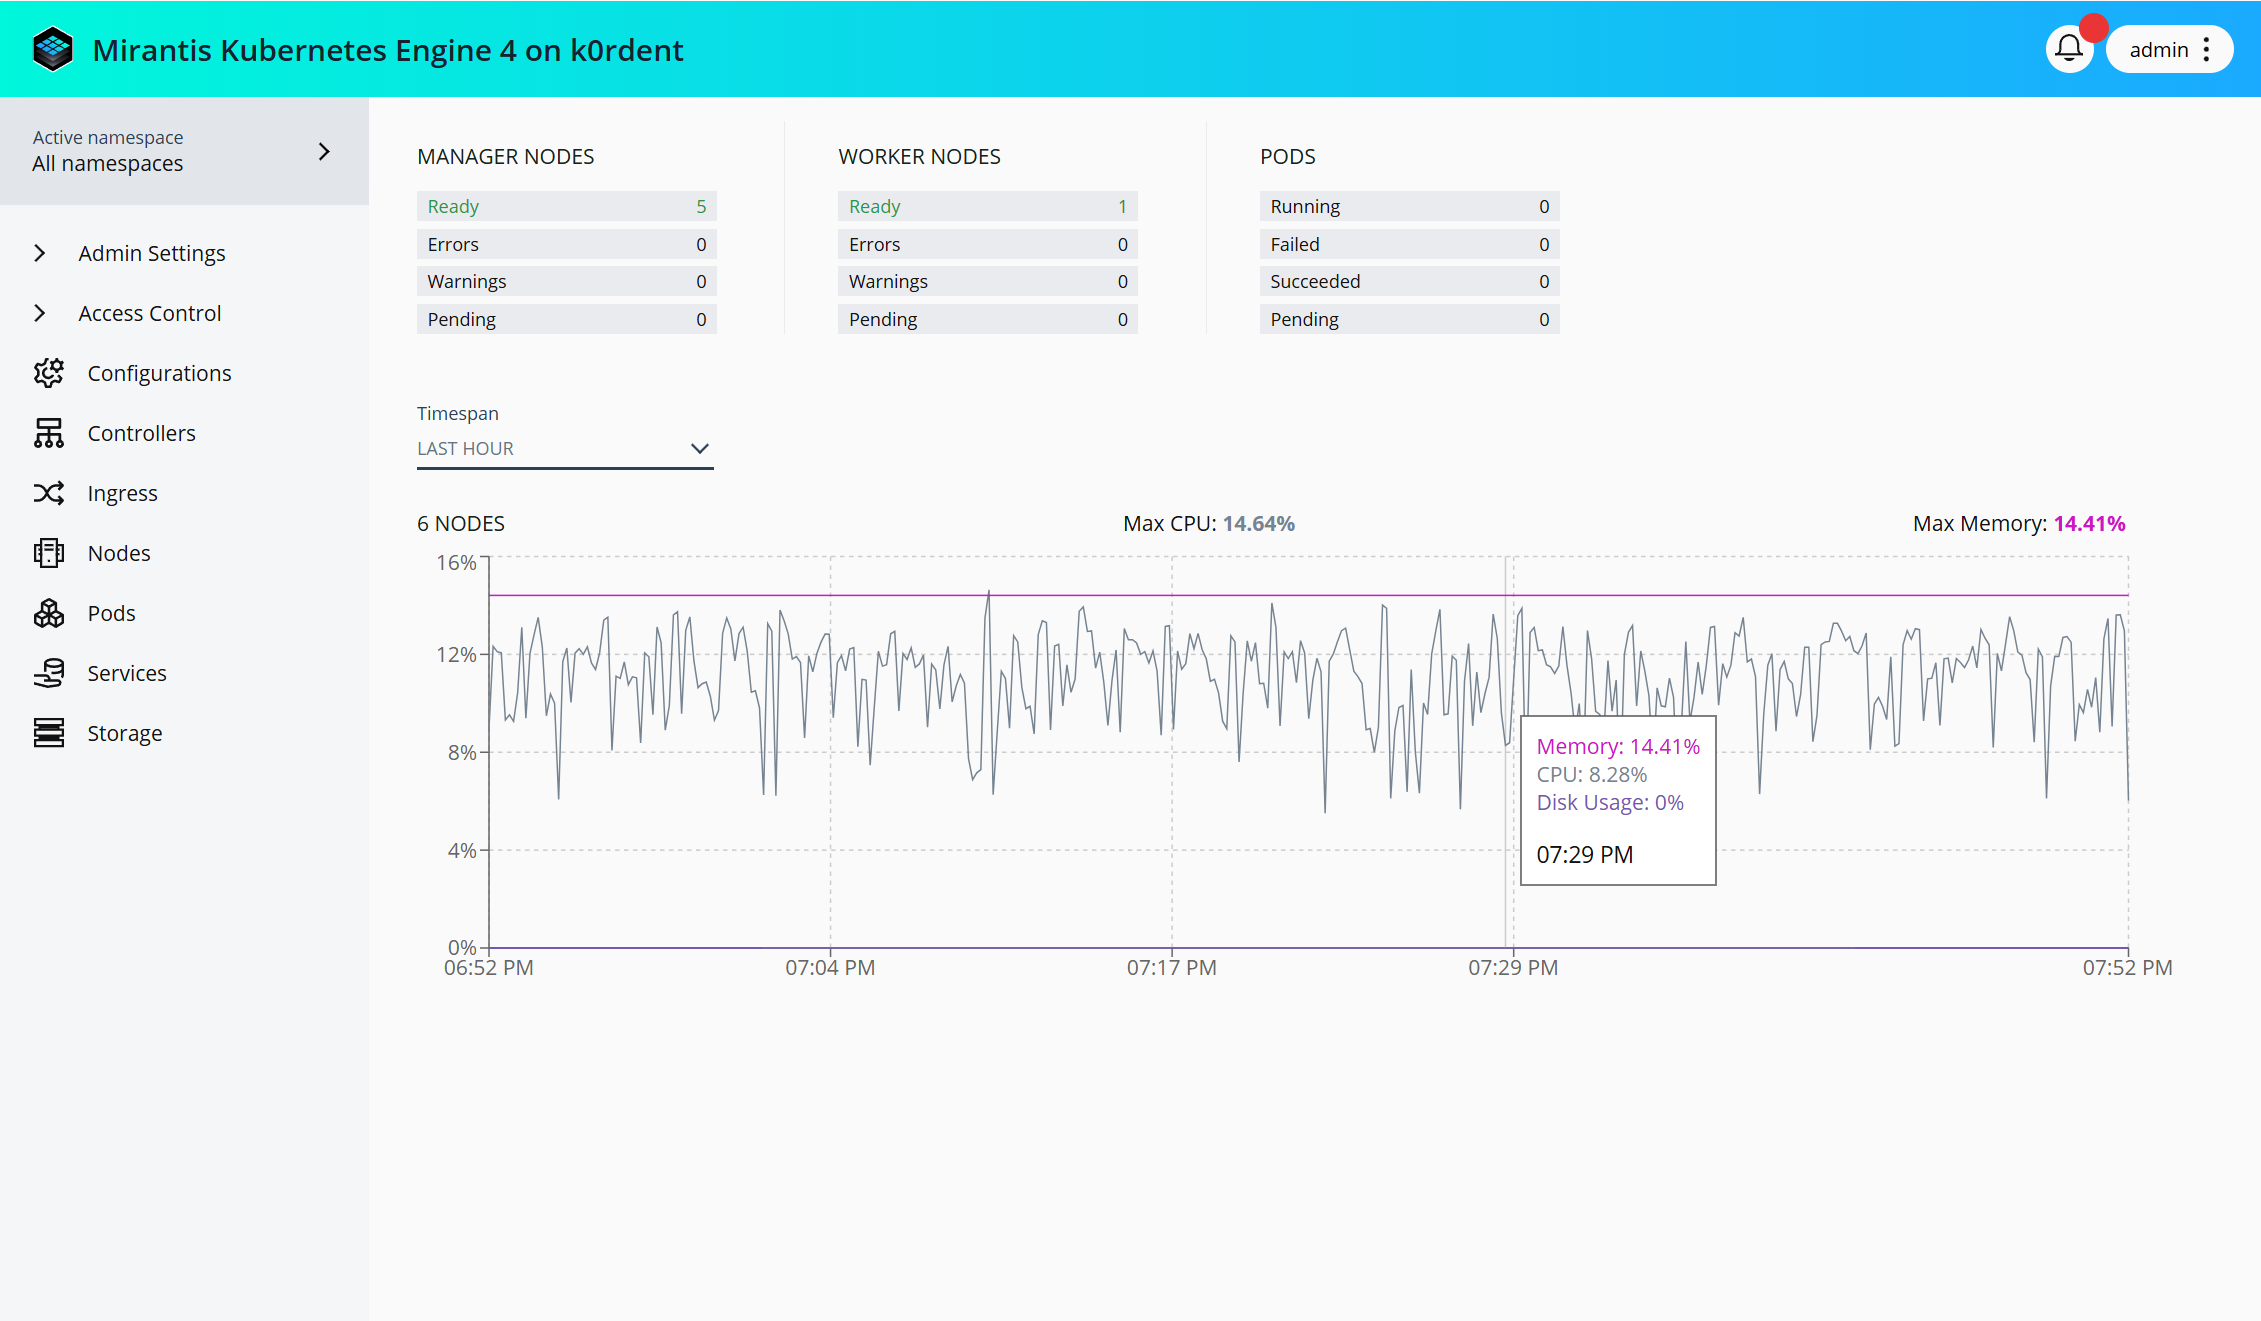Screen dimensions: 2261x1321
Task: Click the Worker Nodes Ready row
Action: tap(987, 206)
